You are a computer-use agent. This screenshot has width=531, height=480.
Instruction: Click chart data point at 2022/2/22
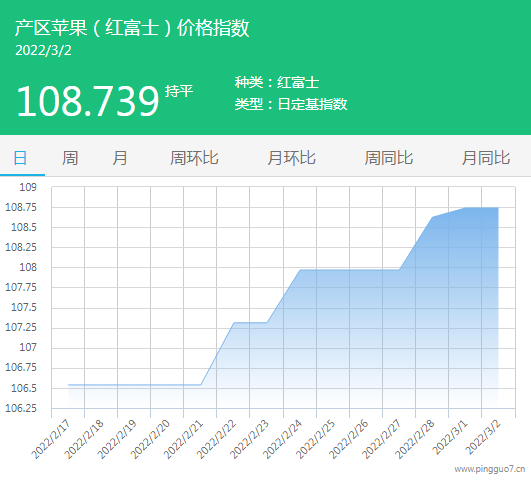[x=234, y=322]
